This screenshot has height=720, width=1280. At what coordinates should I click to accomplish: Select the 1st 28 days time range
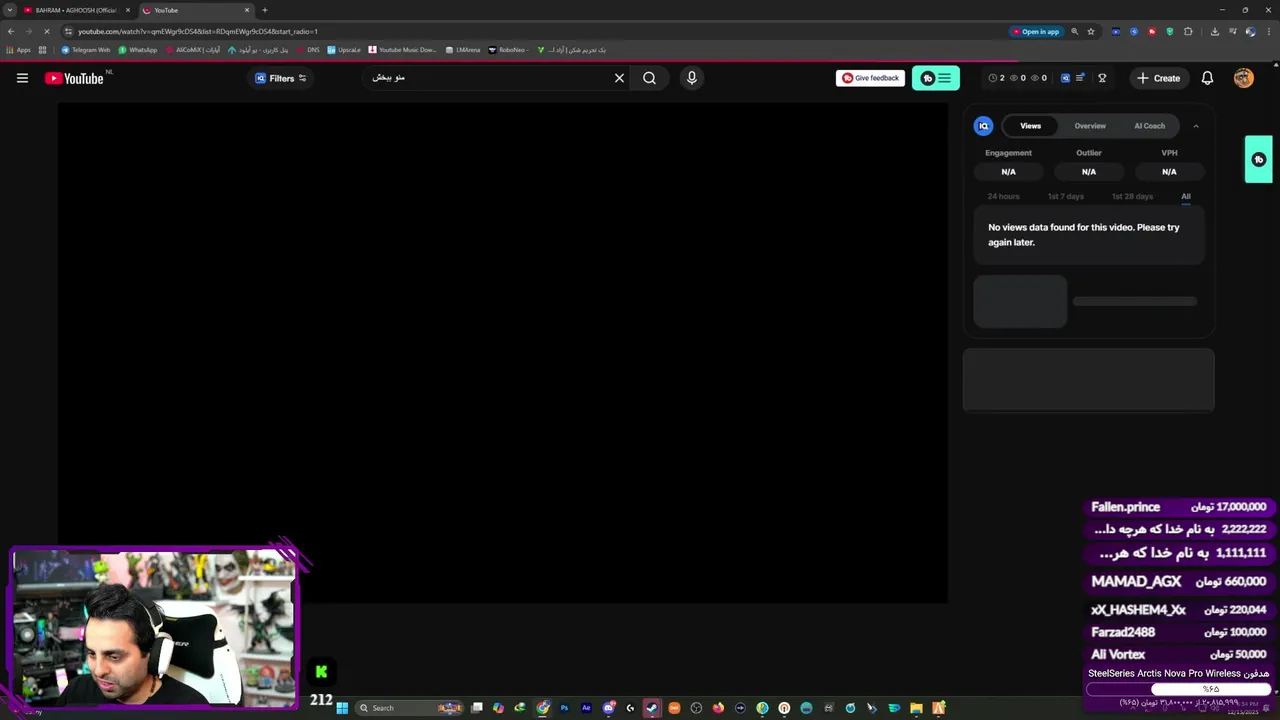pos(1132,196)
